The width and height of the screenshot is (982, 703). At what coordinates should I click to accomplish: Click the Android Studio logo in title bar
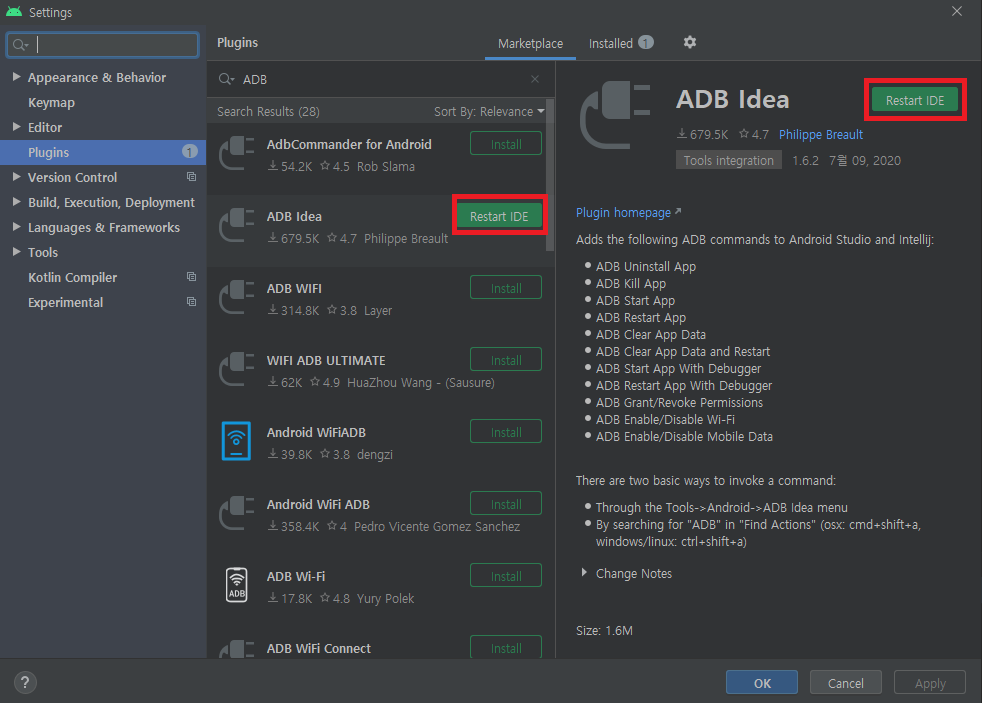click(14, 11)
